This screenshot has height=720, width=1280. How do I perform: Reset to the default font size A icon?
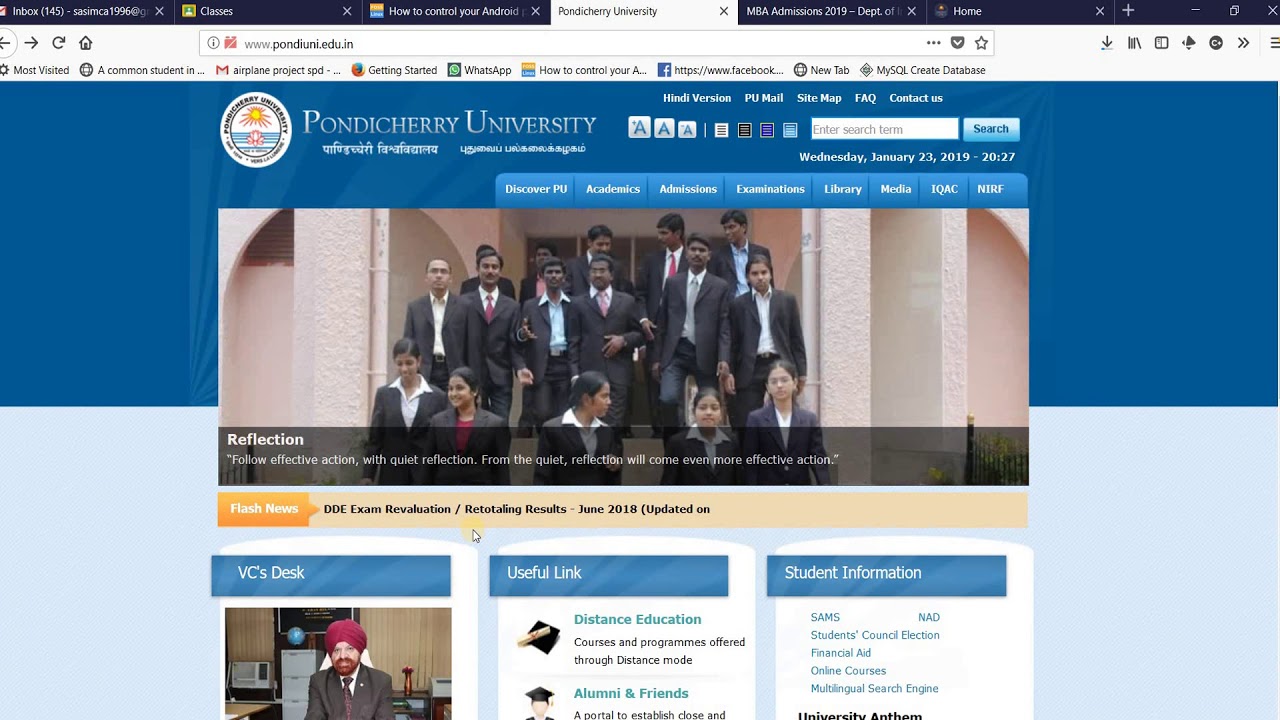click(663, 129)
